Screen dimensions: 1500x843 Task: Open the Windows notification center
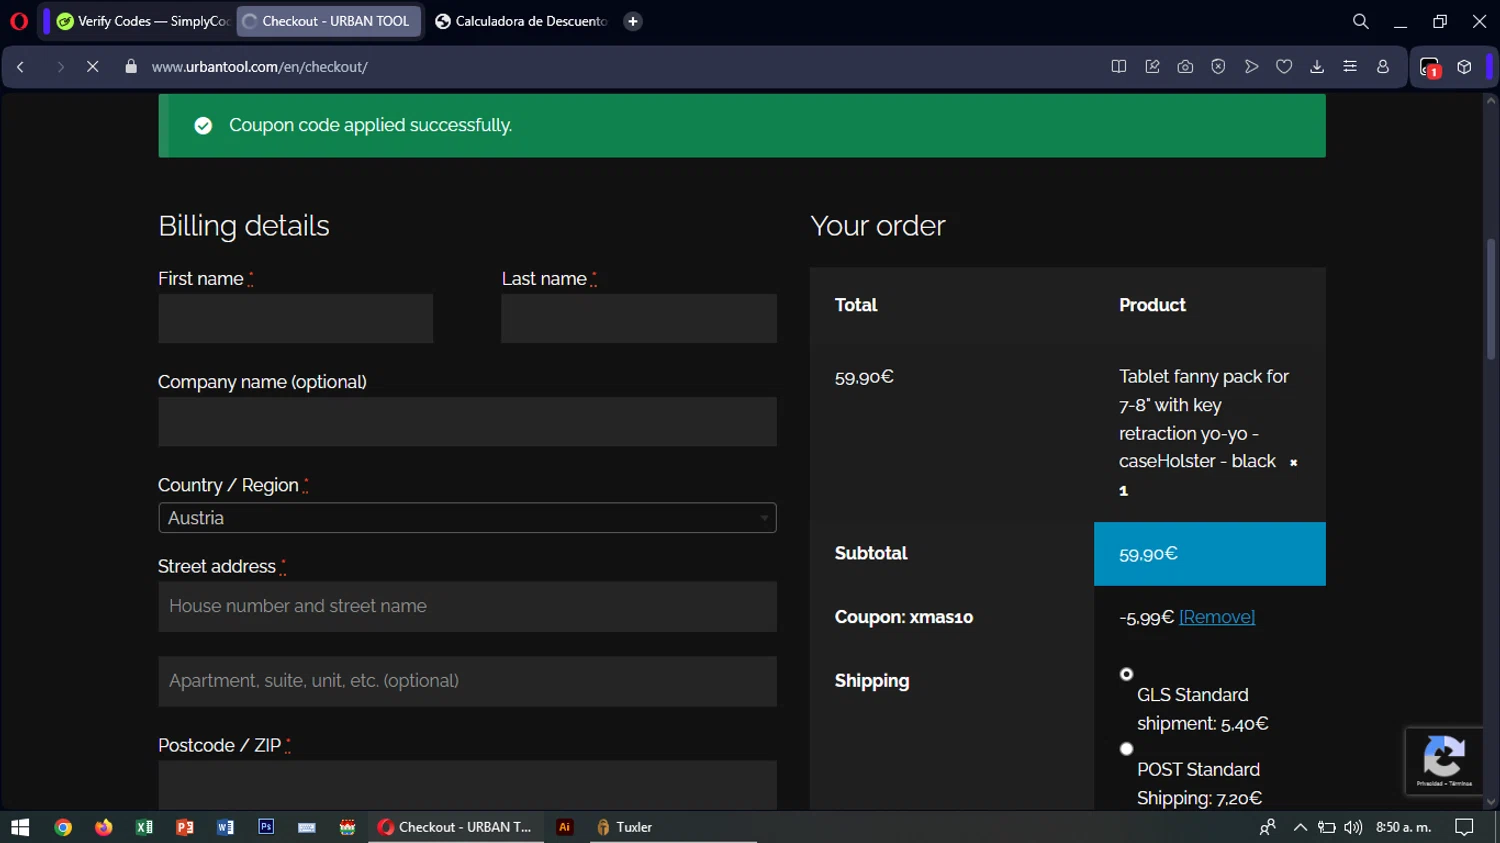point(1464,827)
